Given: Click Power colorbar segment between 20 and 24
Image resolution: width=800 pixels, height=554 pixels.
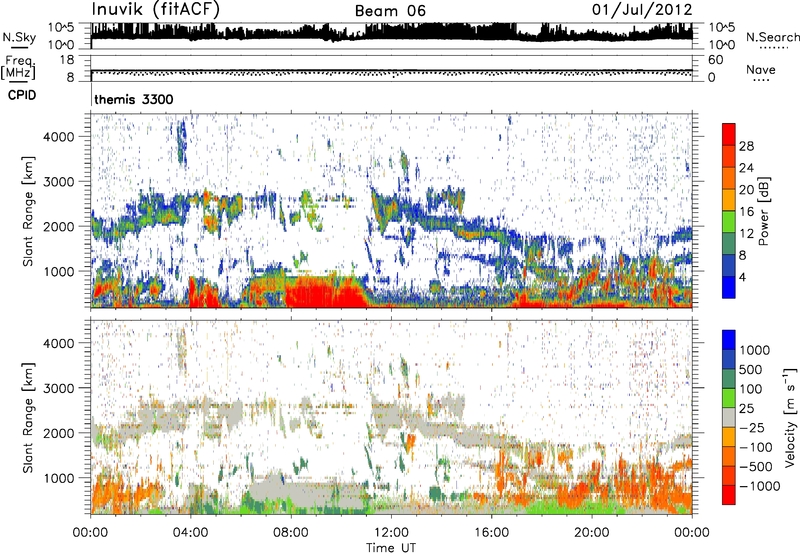Looking at the screenshot, I should (729, 178).
